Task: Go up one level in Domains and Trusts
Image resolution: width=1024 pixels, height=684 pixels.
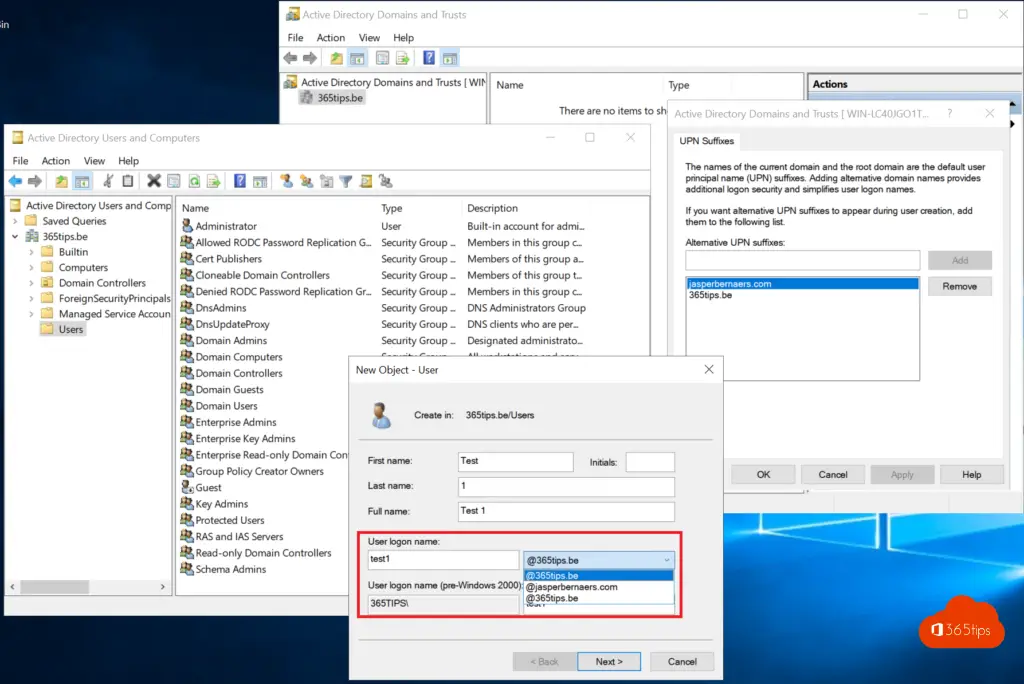Action: coord(336,58)
